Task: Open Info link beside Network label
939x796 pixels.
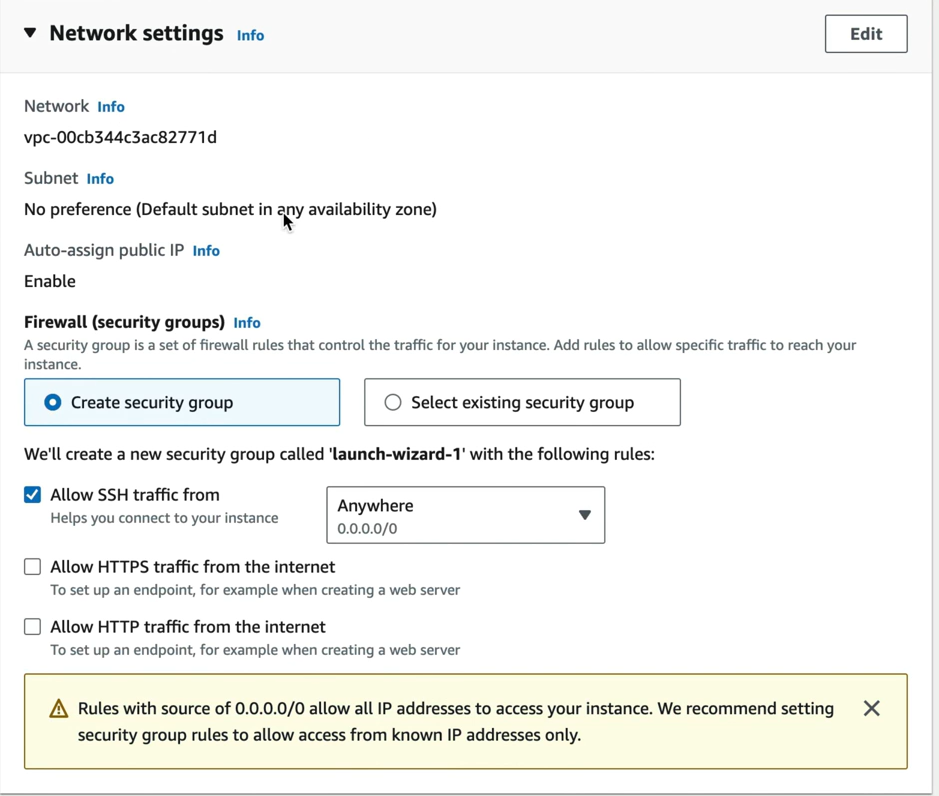Action: click(x=111, y=107)
